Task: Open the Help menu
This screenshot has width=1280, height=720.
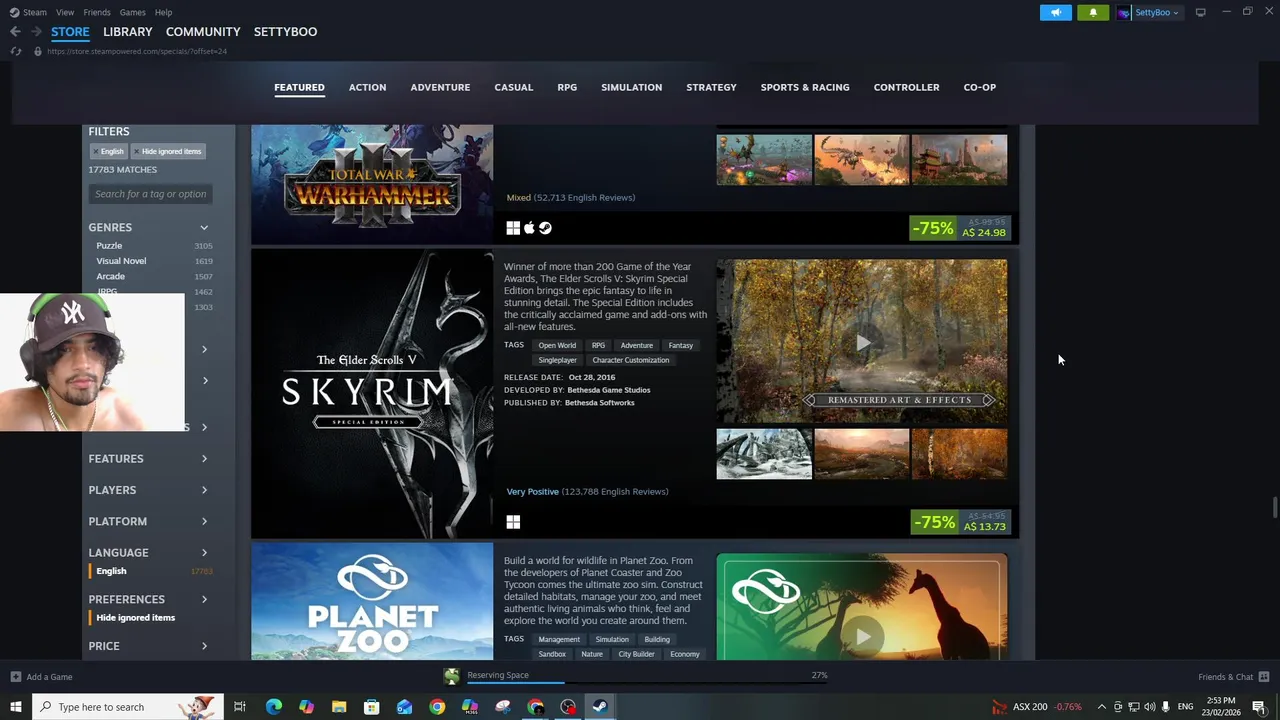Action: [163, 12]
